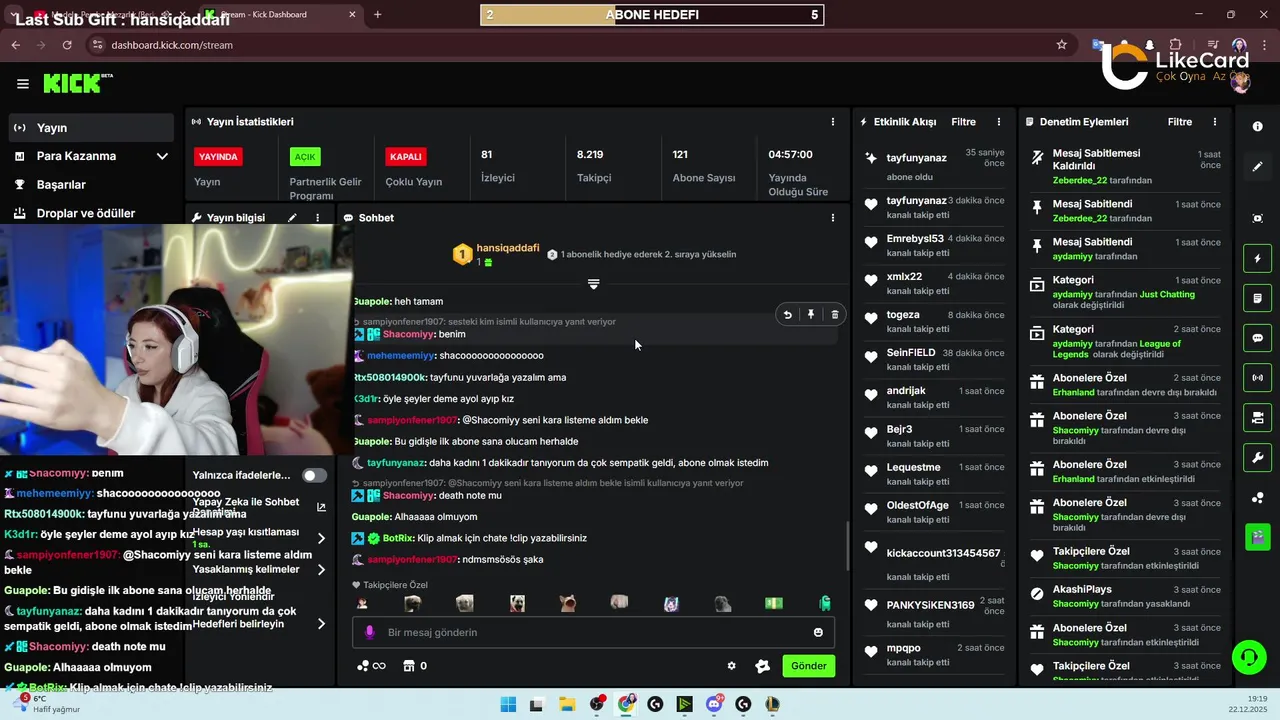Open the Yayın İstatistikleri three-dot menu
Screen dimensions: 1280x720
(833, 122)
